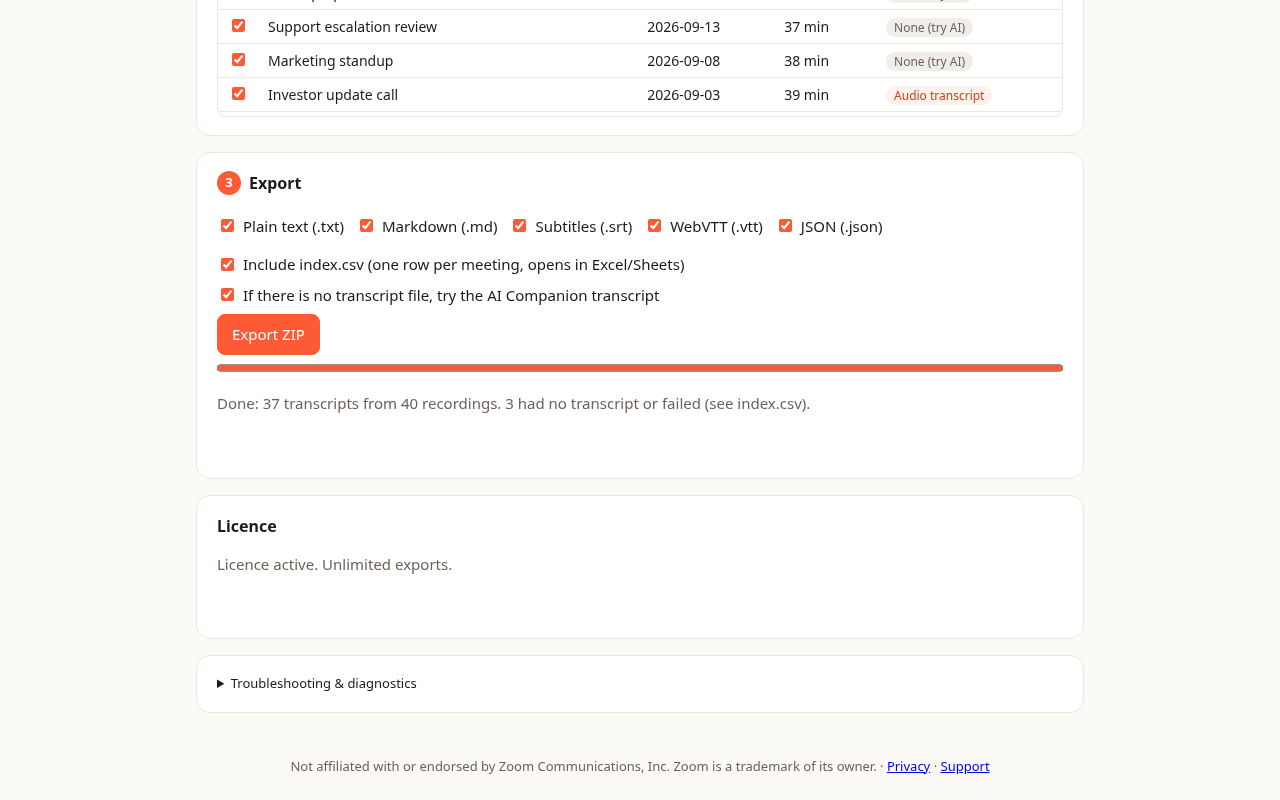The width and height of the screenshot is (1280, 800).
Task: Uncheck the Investor update call row checkbox
Action: [x=238, y=94]
